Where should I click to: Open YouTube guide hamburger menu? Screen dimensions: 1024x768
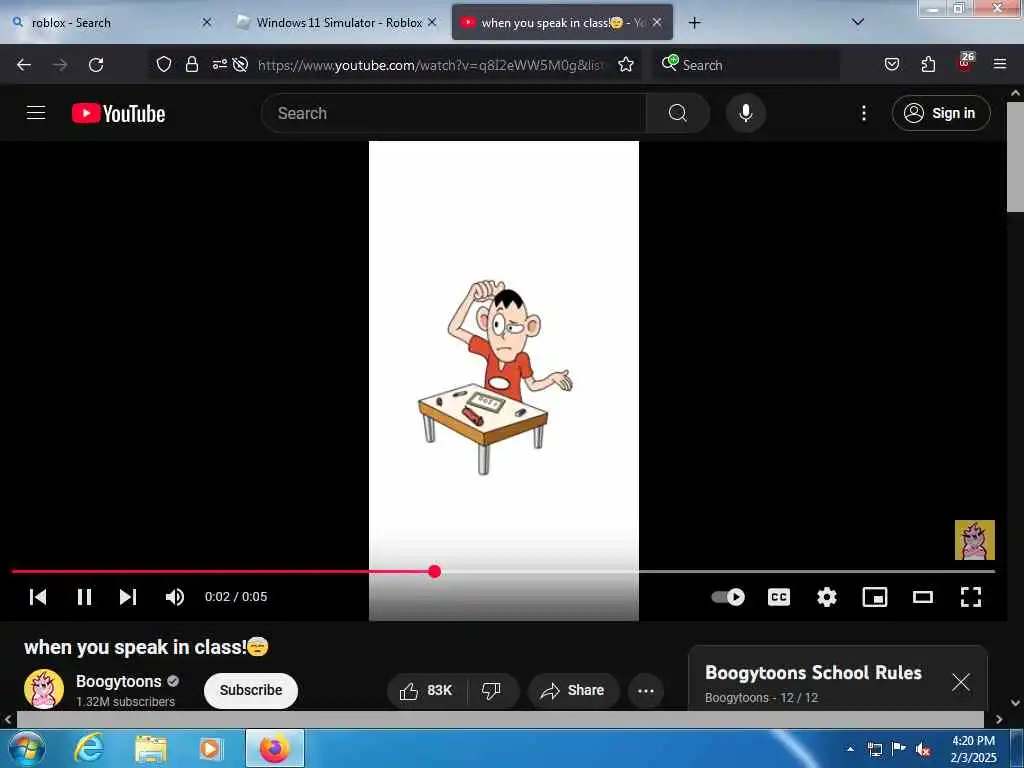(x=36, y=113)
